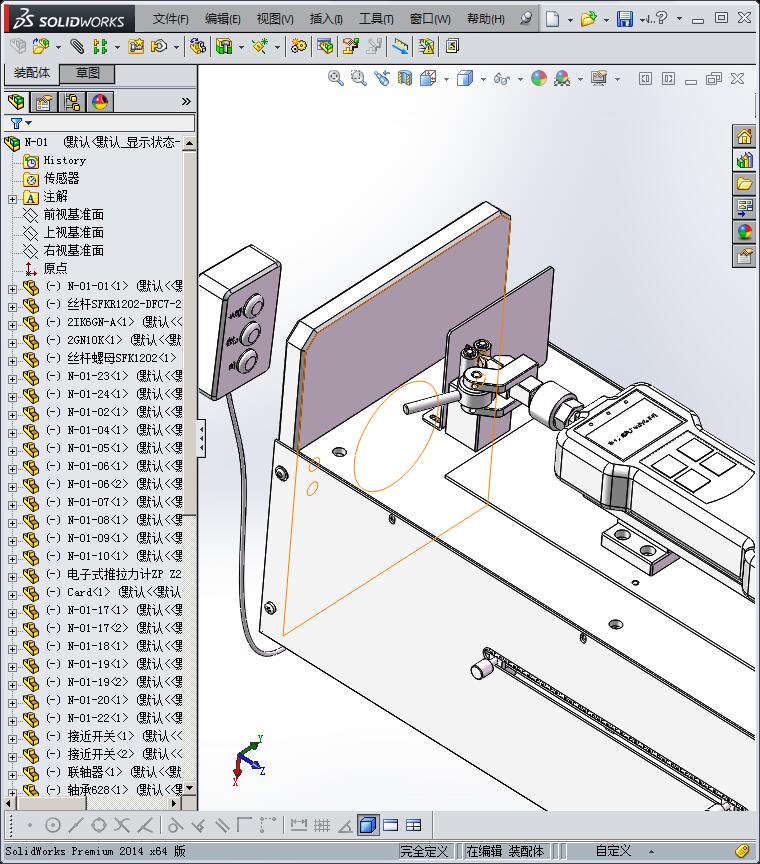Open the View Palette pane

(x=744, y=208)
